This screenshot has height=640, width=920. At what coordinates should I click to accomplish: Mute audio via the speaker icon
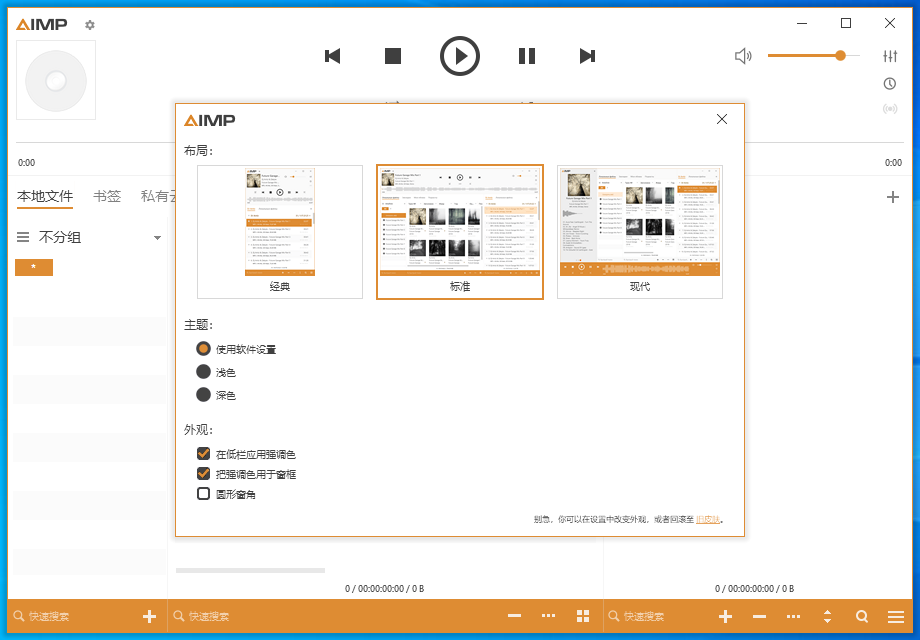[x=743, y=56]
